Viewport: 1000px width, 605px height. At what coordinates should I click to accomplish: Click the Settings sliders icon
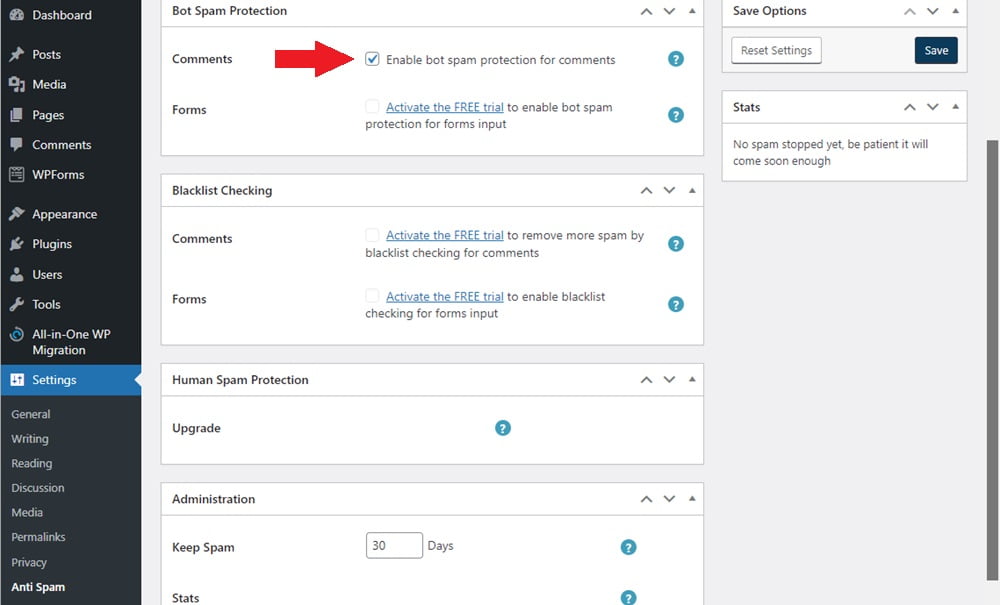point(17,379)
